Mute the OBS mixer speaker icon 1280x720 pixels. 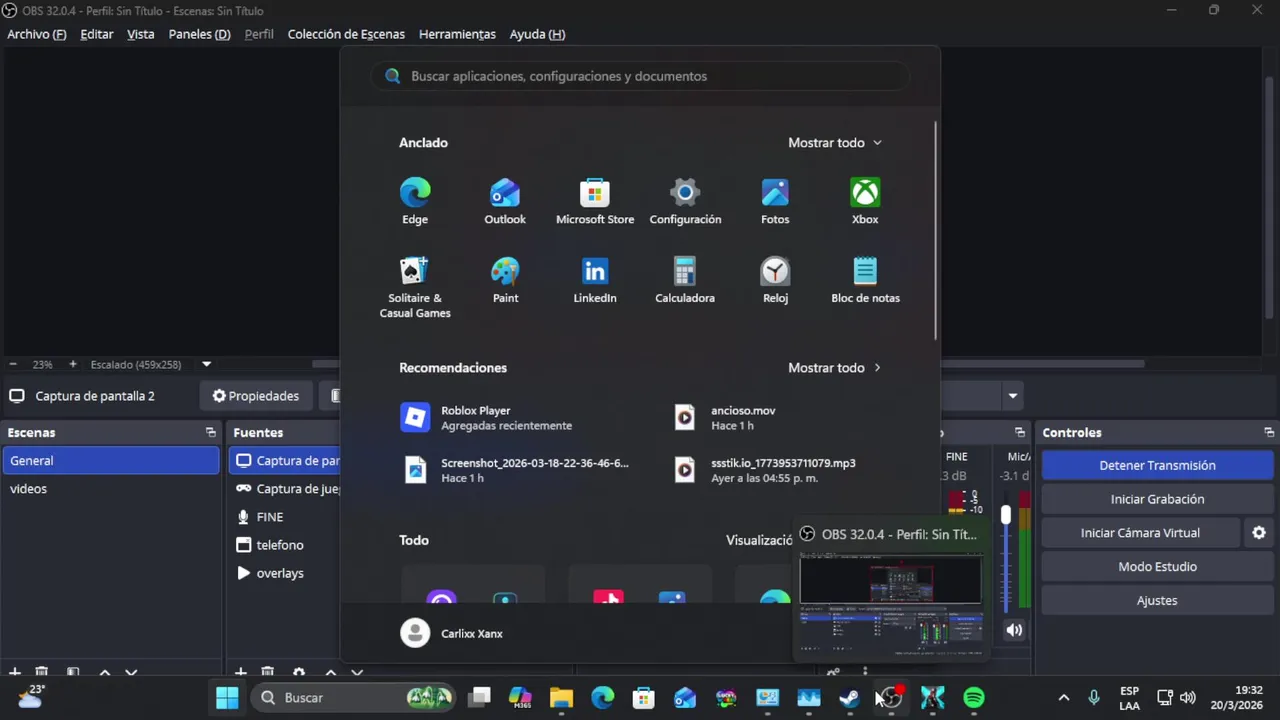1014,630
